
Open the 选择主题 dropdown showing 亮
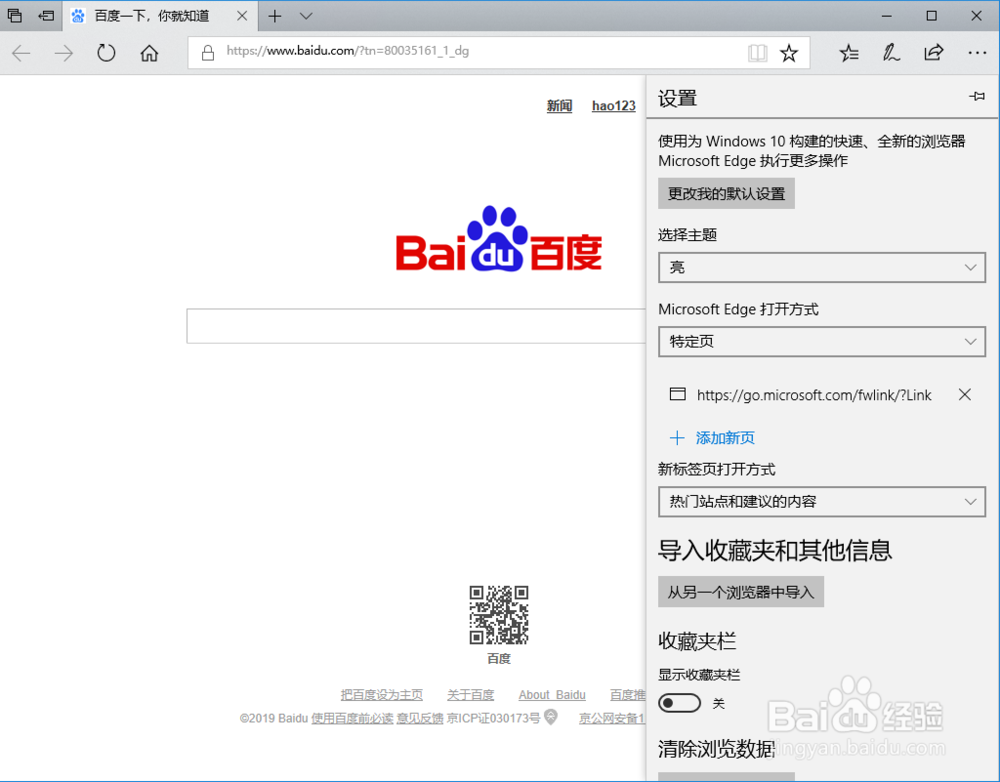point(821,267)
